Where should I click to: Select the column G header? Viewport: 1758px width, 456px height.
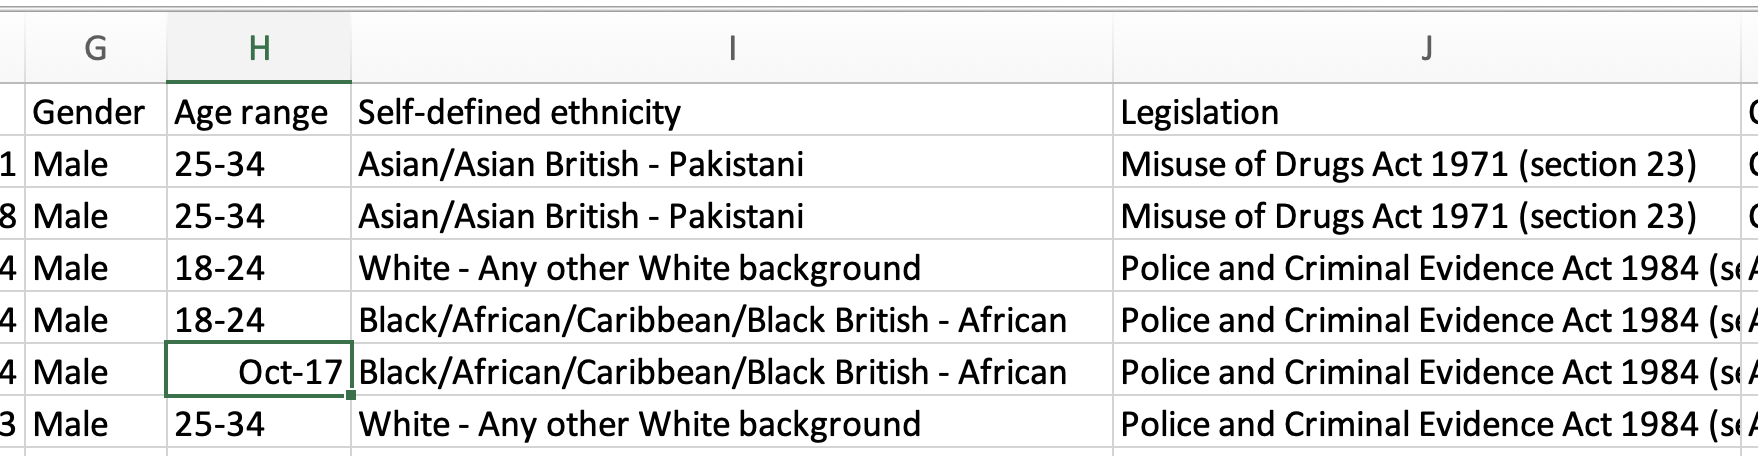click(x=95, y=48)
